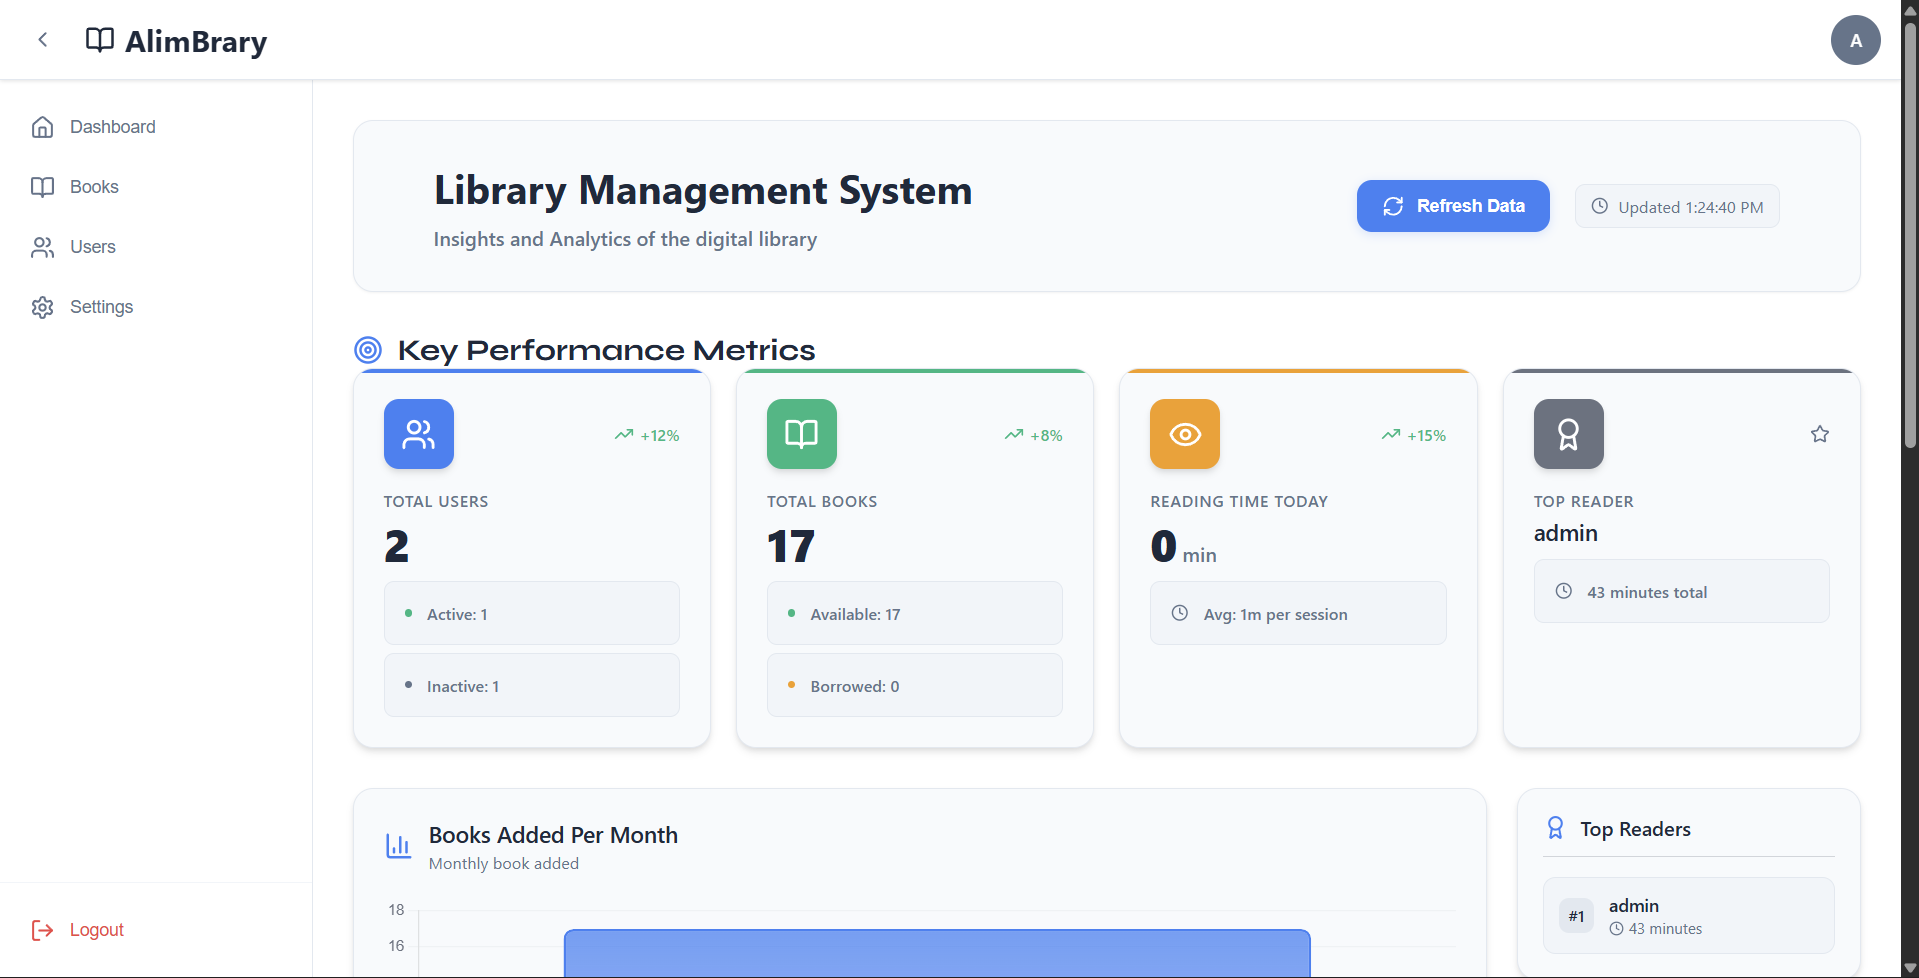Click the AlimBrary book logo icon
This screenshot has width=1919, height=978.
(x=99, y=40)
